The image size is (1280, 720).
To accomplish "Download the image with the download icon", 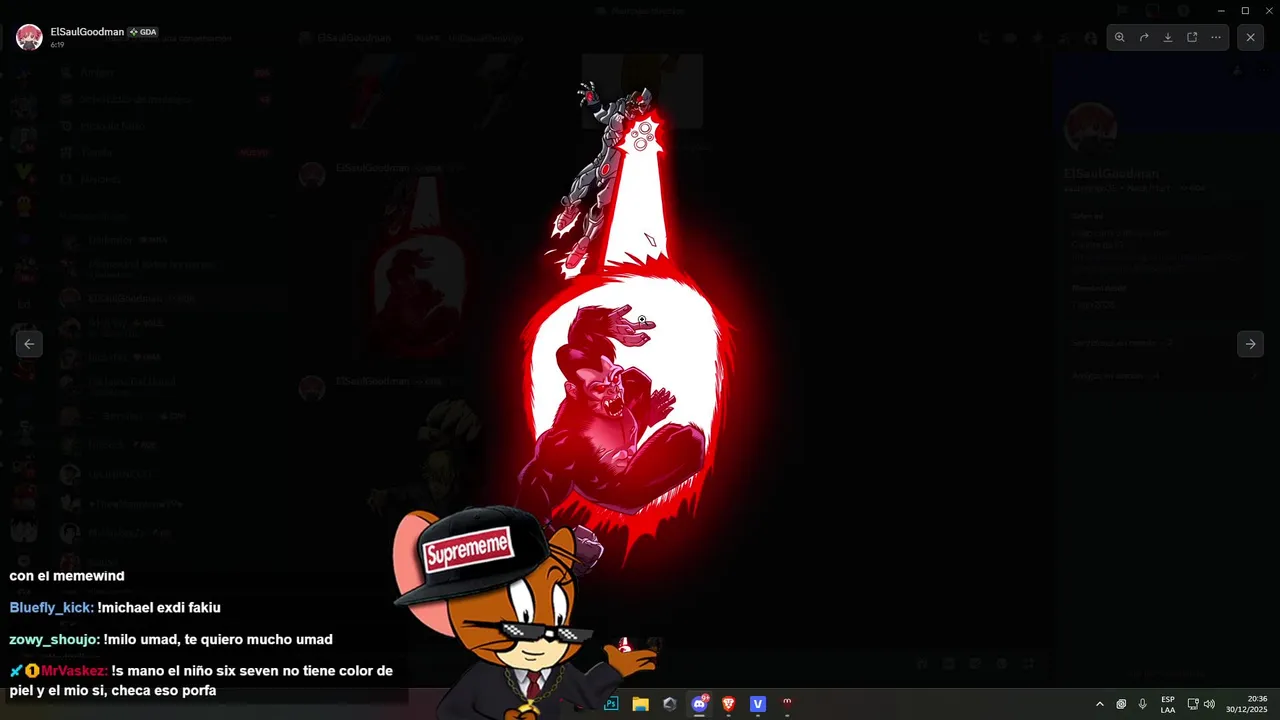I will [1168, 37].
